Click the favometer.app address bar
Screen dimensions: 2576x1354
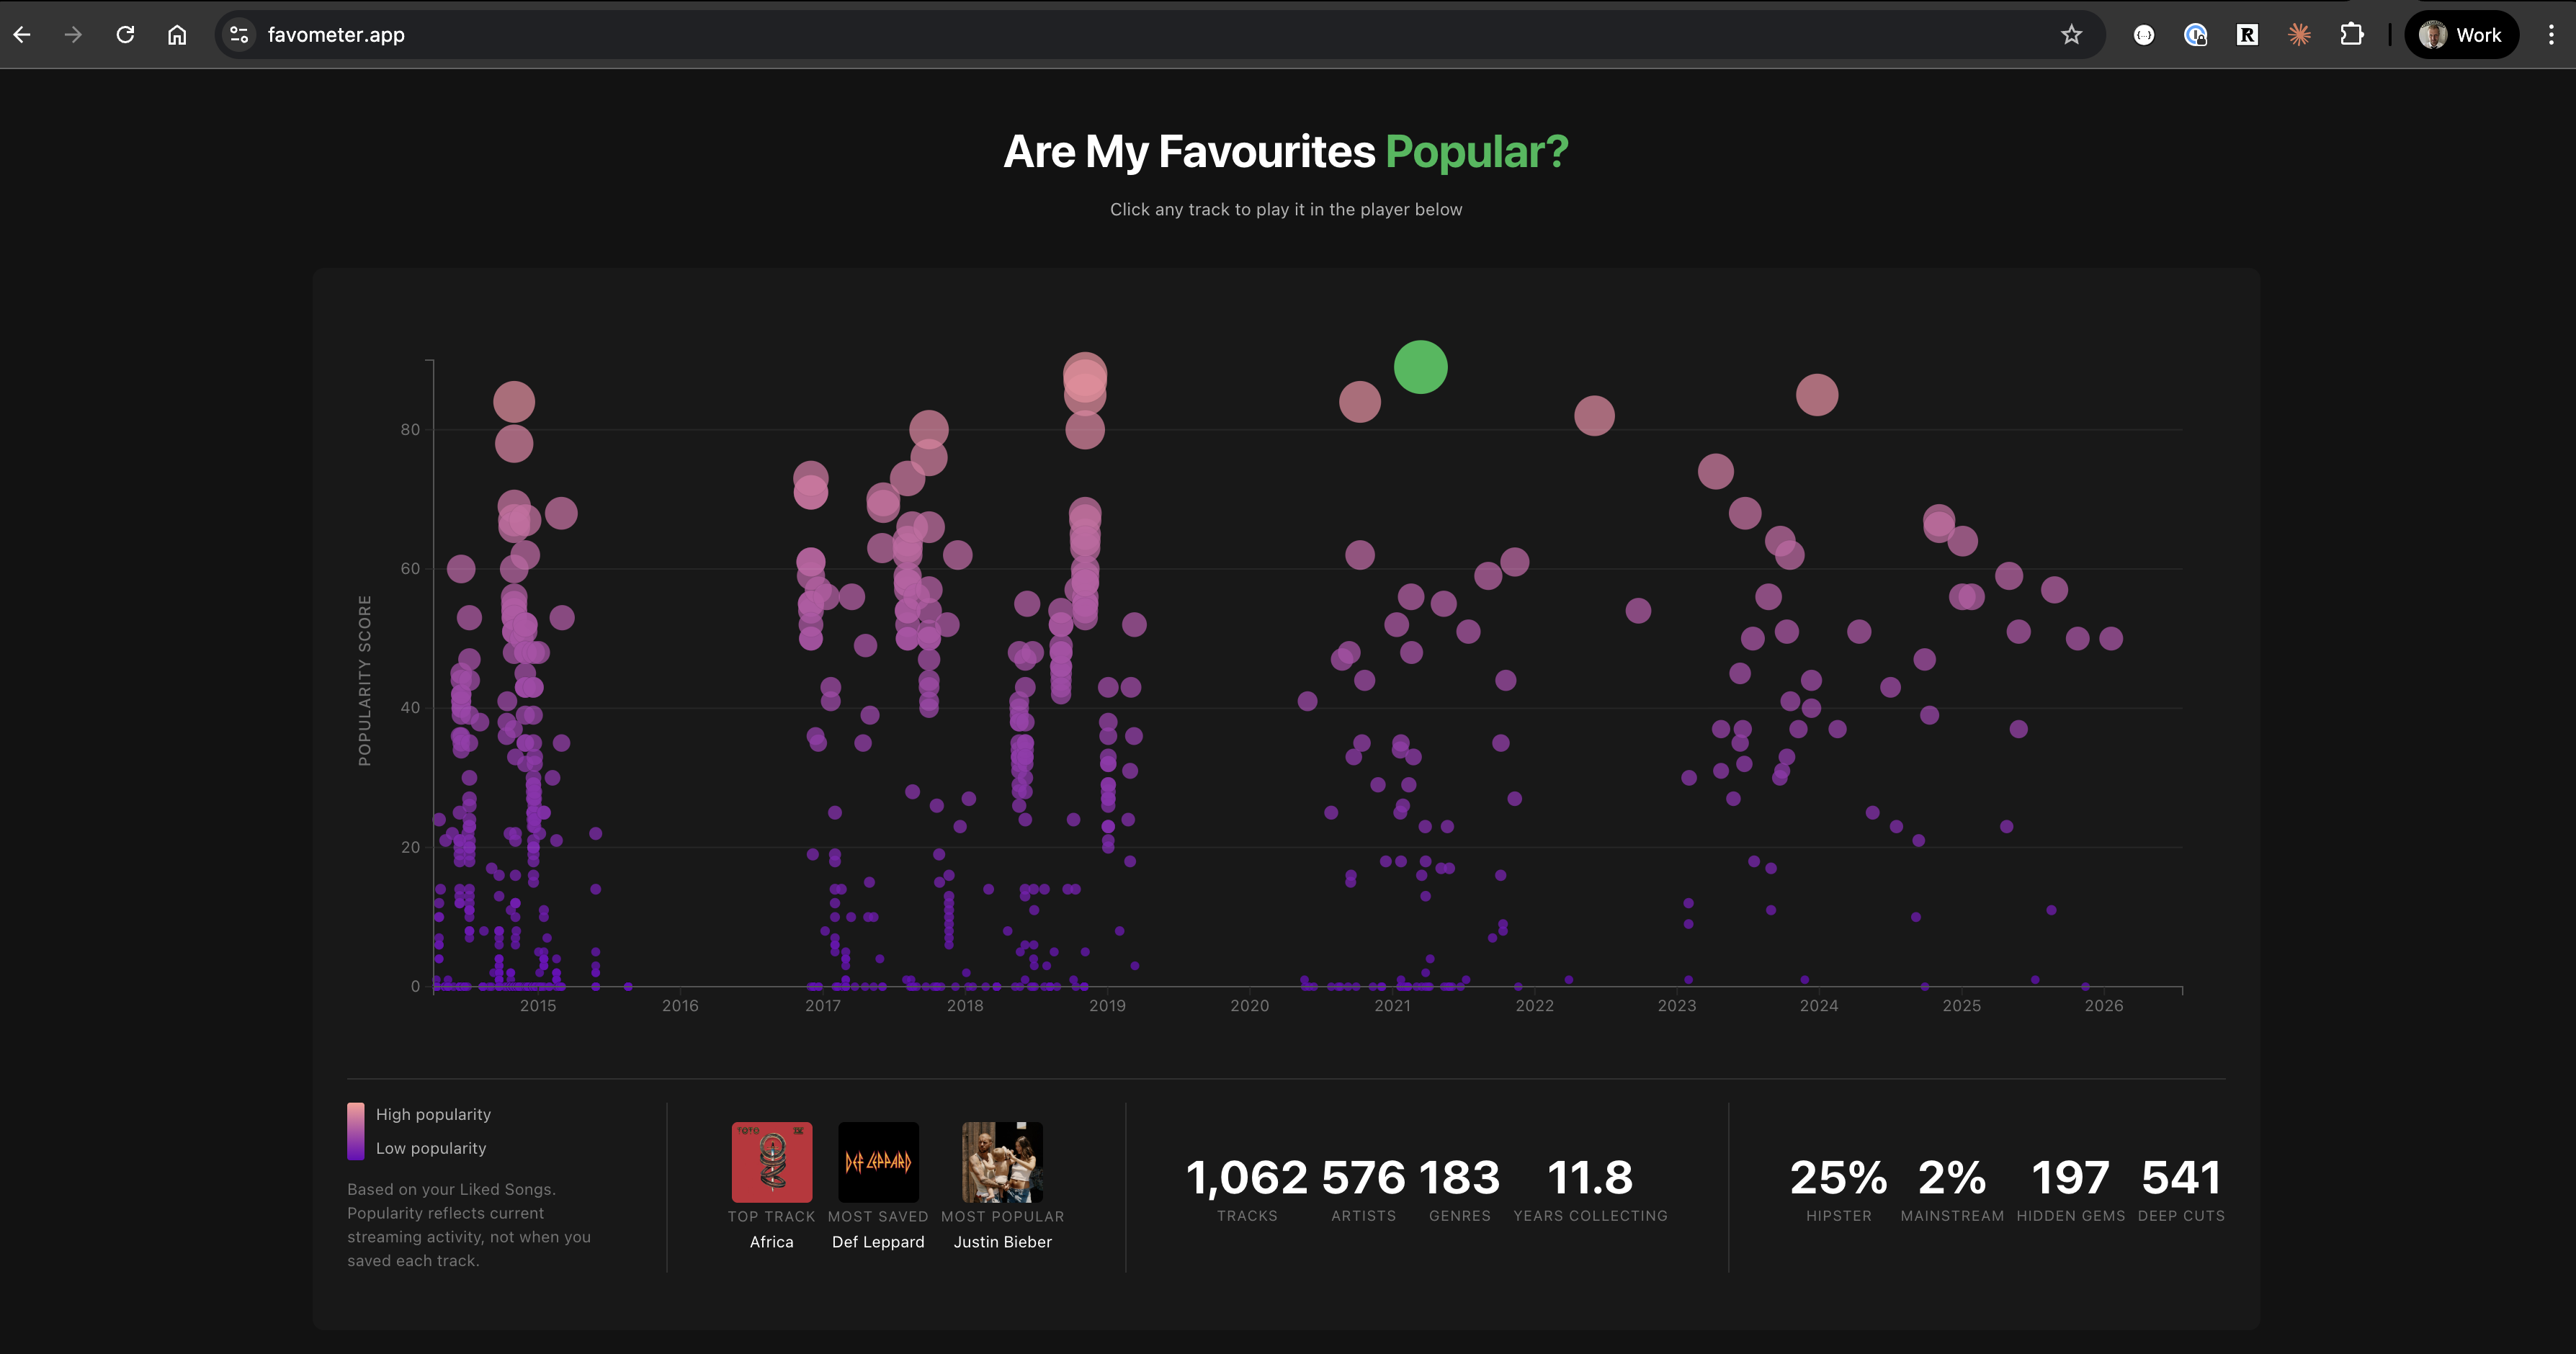[337, 34]
